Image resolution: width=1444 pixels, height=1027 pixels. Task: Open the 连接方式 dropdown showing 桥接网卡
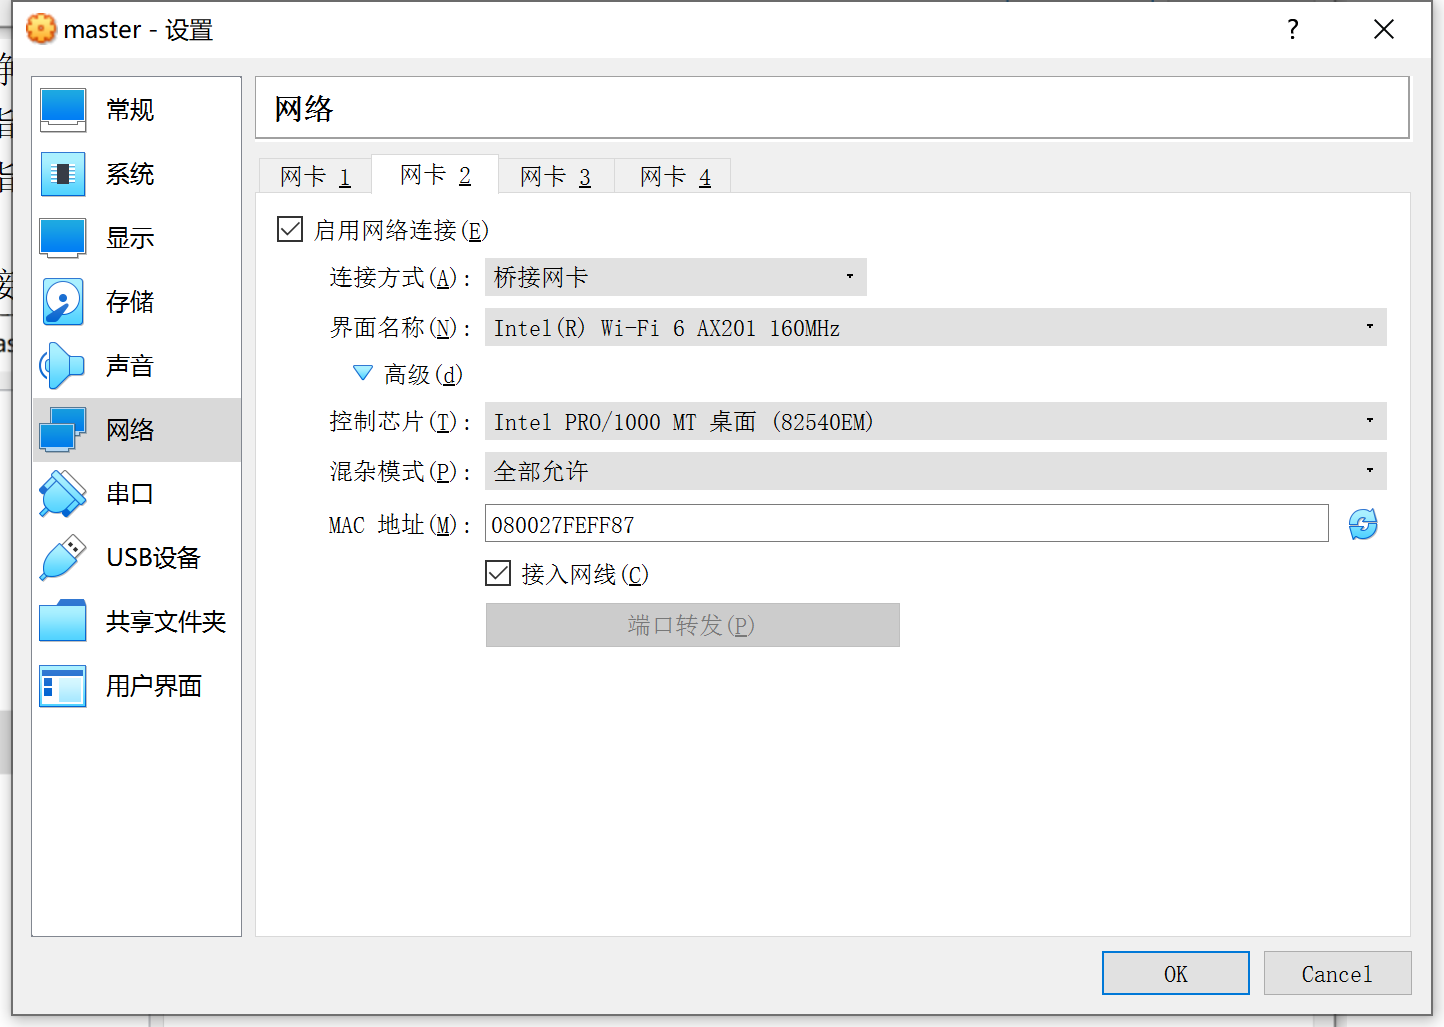(675, 277)
